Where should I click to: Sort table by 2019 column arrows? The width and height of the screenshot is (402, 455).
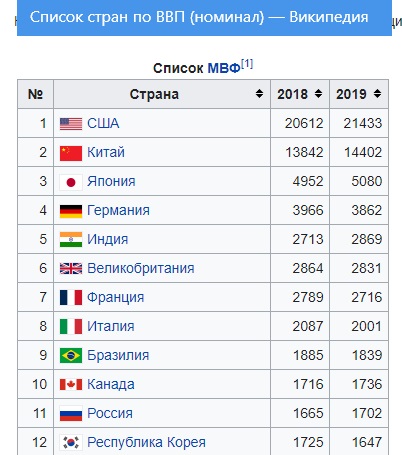click(377, 94)
